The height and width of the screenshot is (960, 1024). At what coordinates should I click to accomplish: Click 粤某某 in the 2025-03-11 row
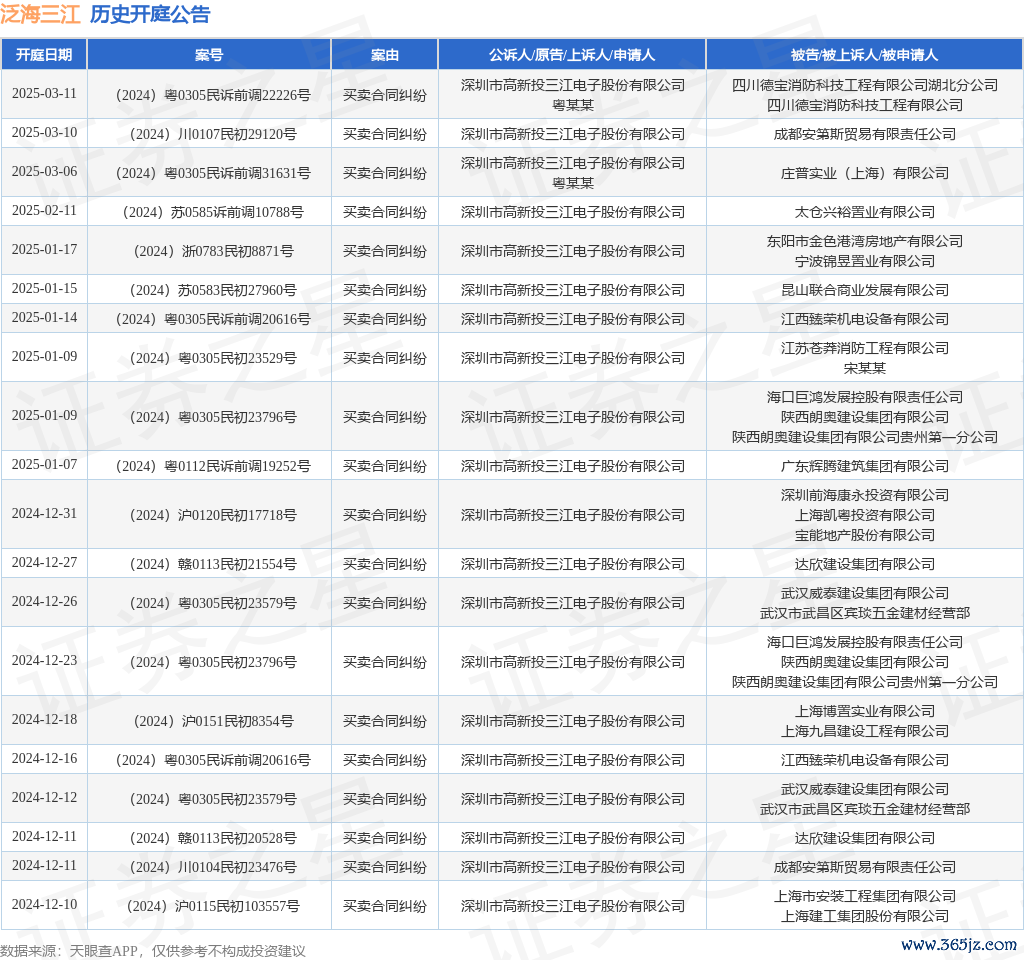click(x=573, y=105)
